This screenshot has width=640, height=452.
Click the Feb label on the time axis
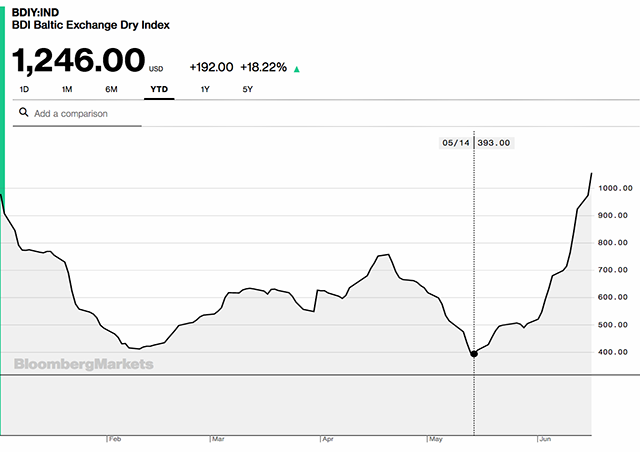[x=114, y=439]
